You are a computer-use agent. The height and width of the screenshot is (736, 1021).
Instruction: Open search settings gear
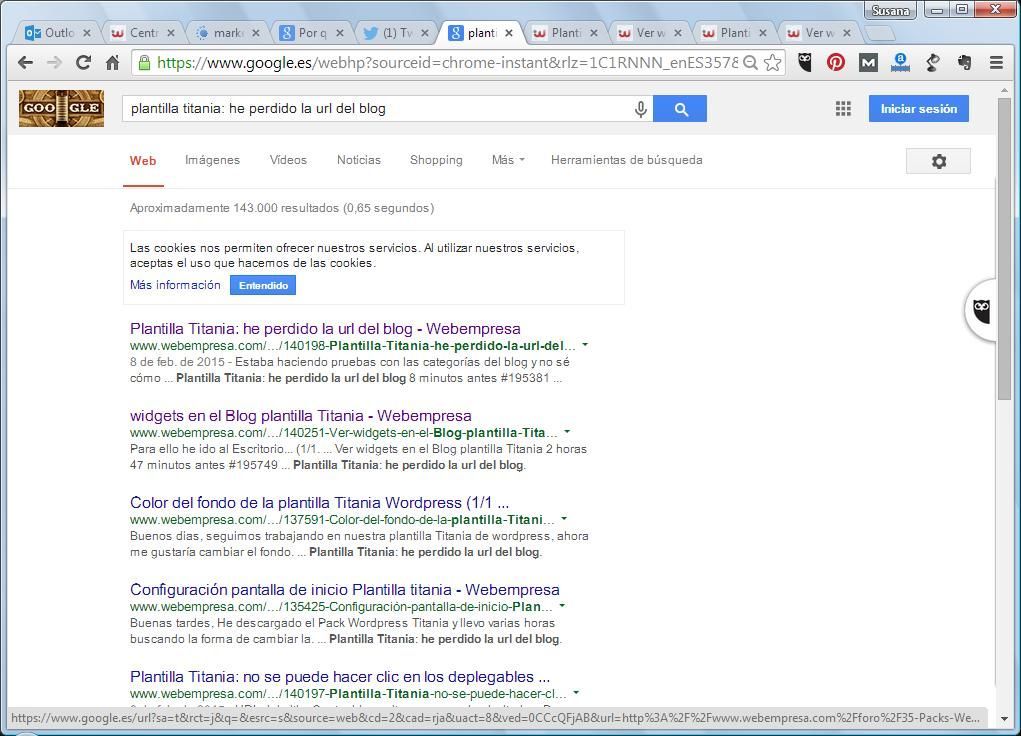(938, 161)
